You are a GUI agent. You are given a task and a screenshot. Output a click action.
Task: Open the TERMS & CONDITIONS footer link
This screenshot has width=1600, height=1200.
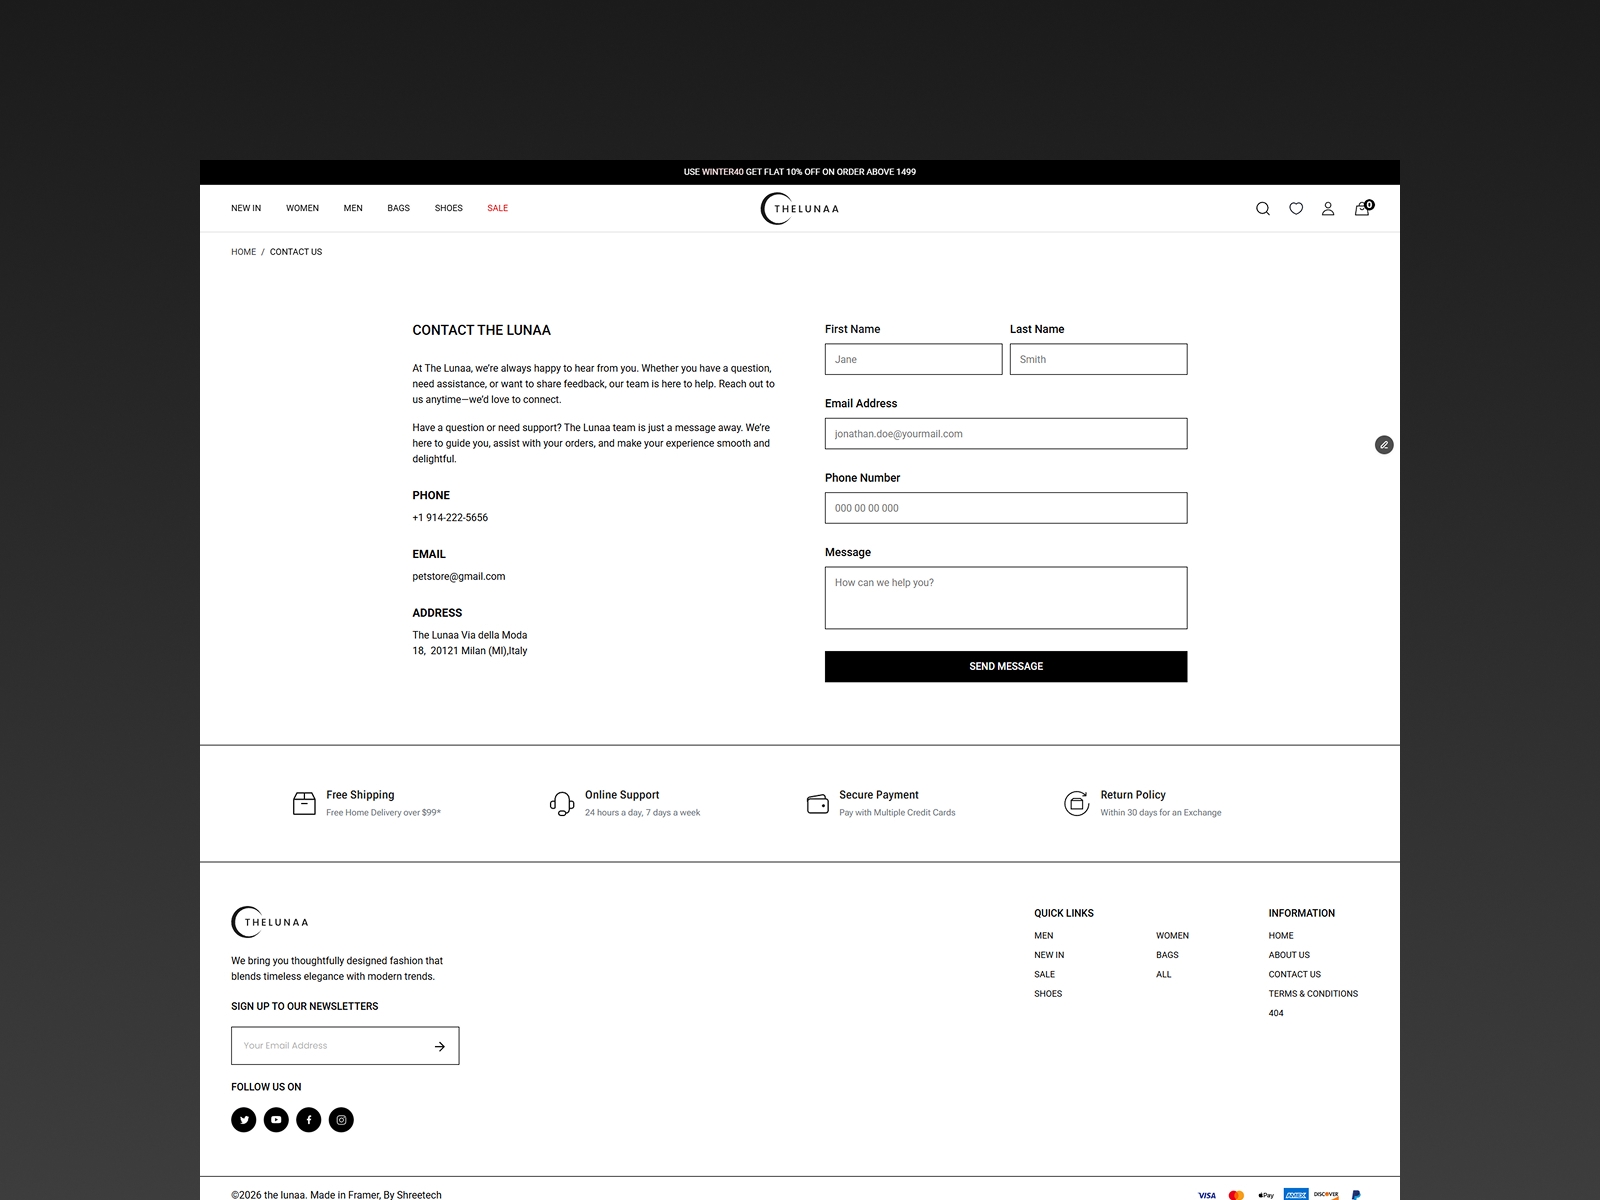(x=1313, y=993)
